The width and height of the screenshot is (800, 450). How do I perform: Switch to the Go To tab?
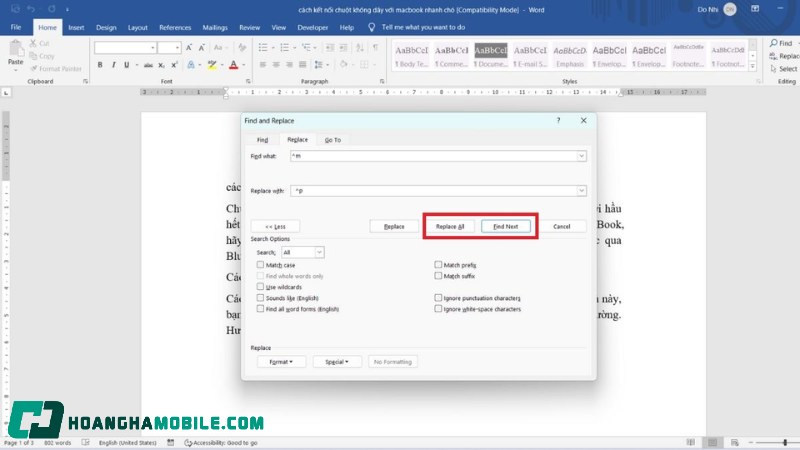click(x=332, y=140)
